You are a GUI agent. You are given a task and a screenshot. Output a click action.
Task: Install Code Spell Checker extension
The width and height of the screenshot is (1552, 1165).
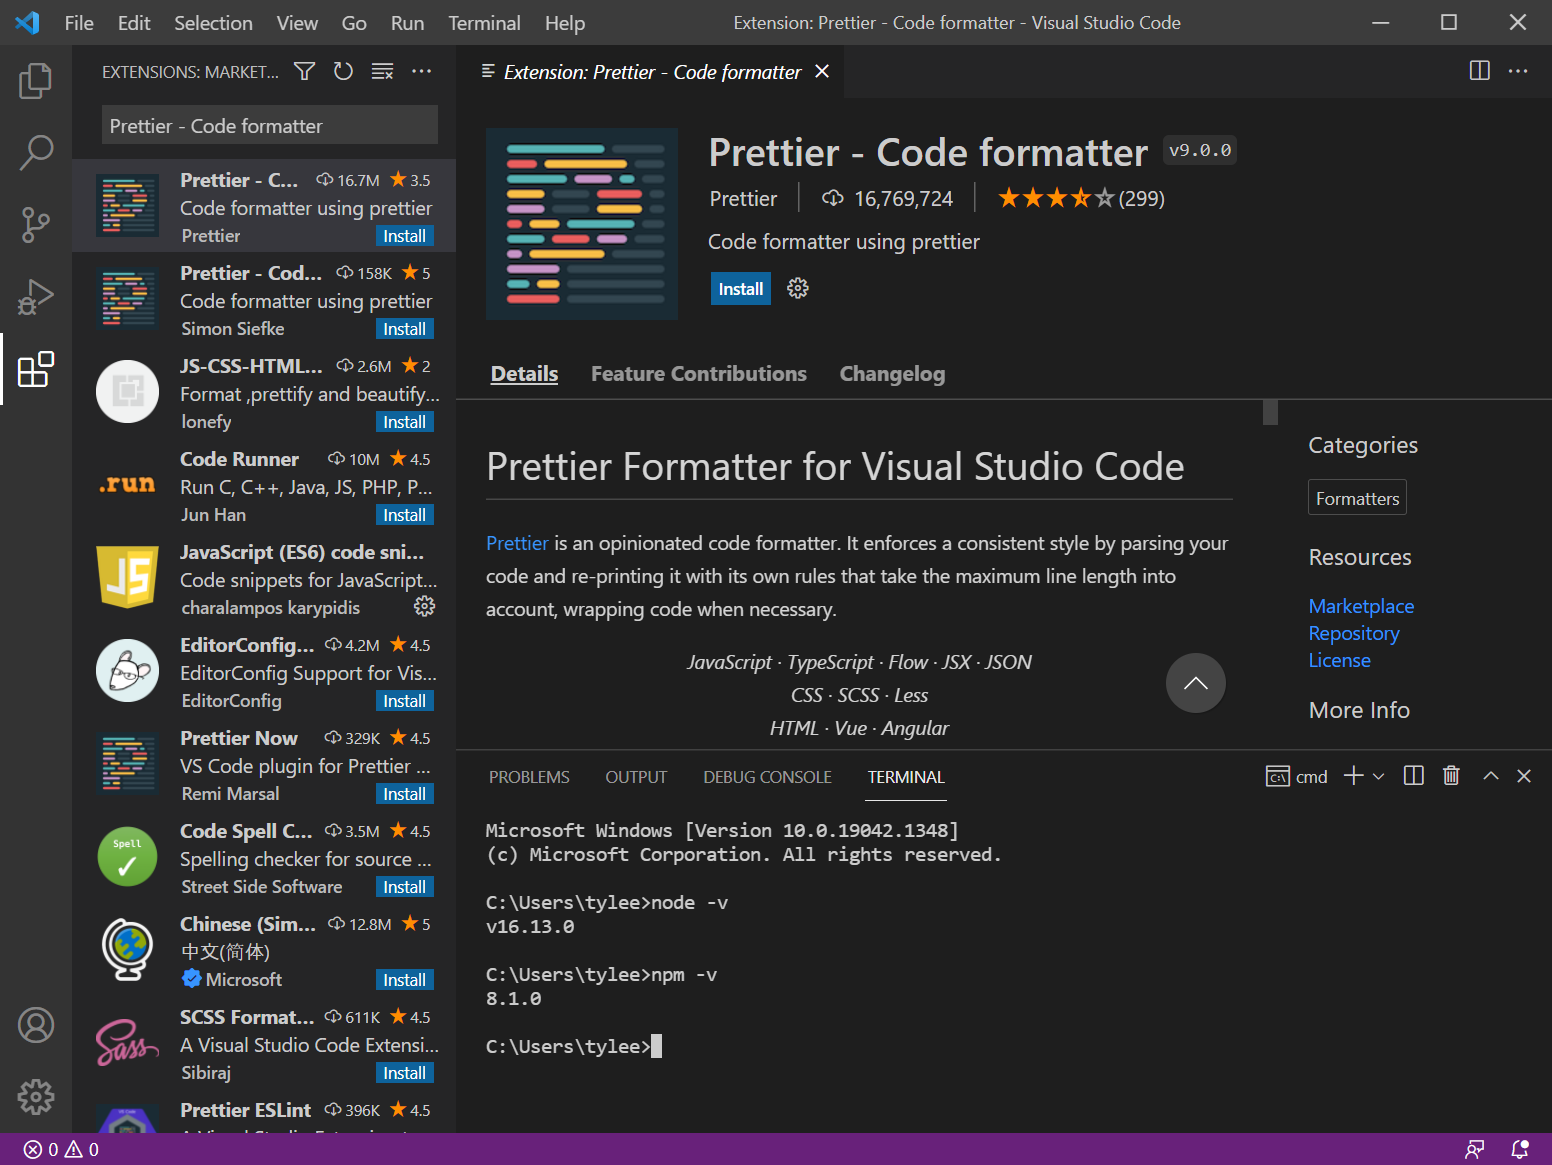(405, 887)
